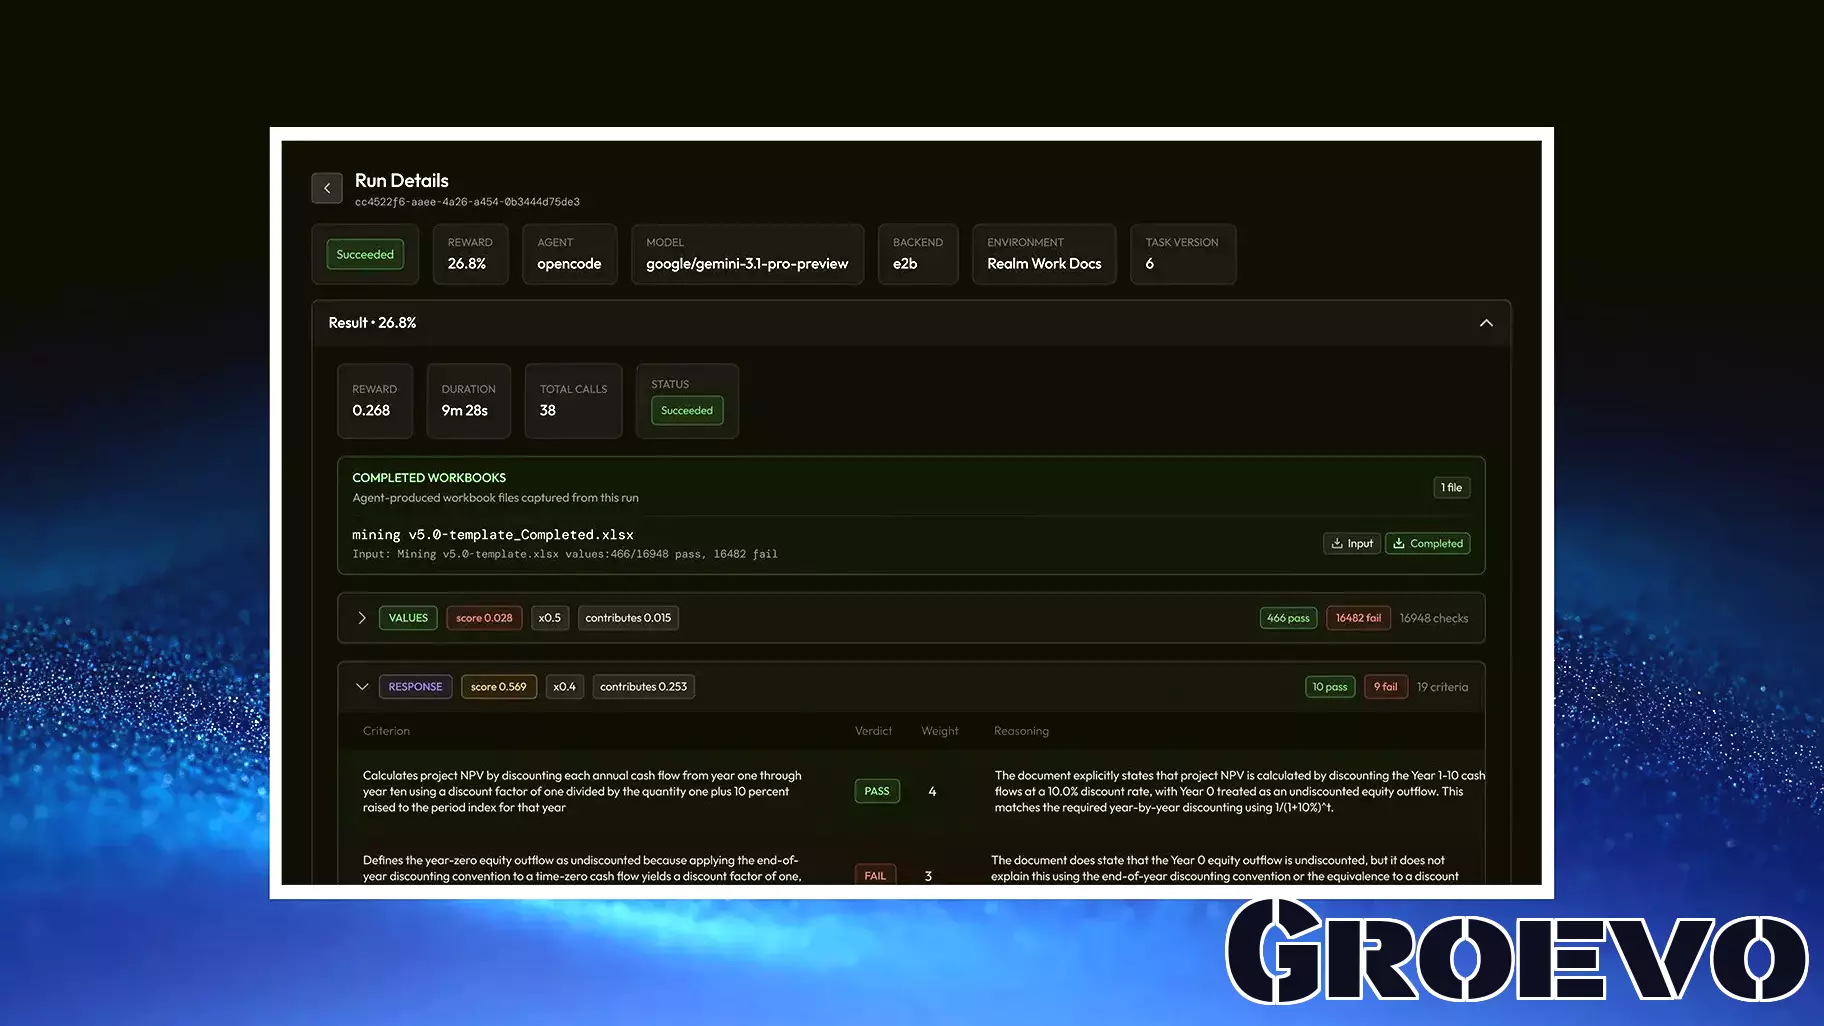Click the Weight column header
This screenshot has height=1026, width=1824.
940,731
